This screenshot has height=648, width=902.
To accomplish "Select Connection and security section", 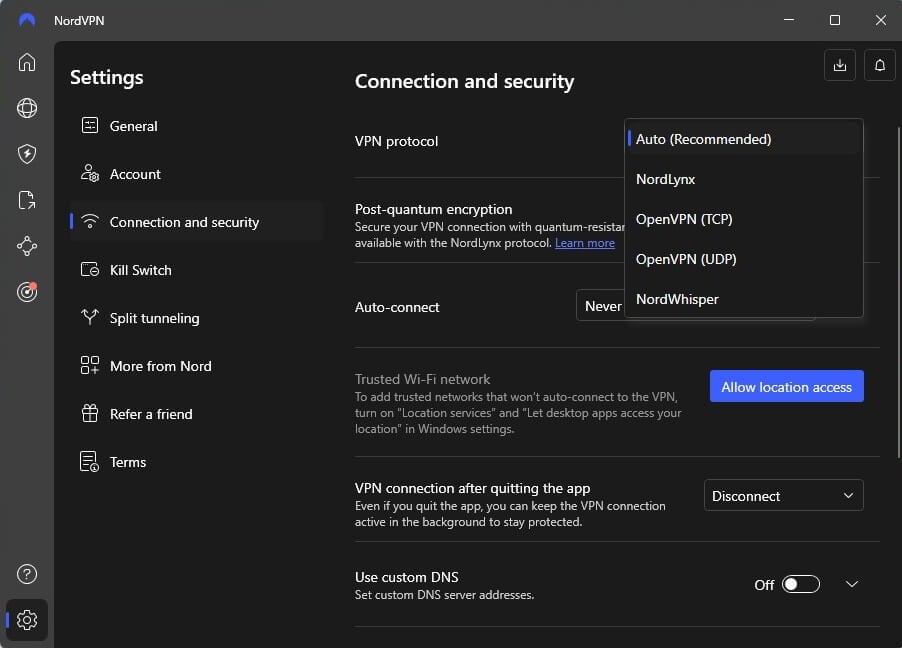I will click(196, 222).
